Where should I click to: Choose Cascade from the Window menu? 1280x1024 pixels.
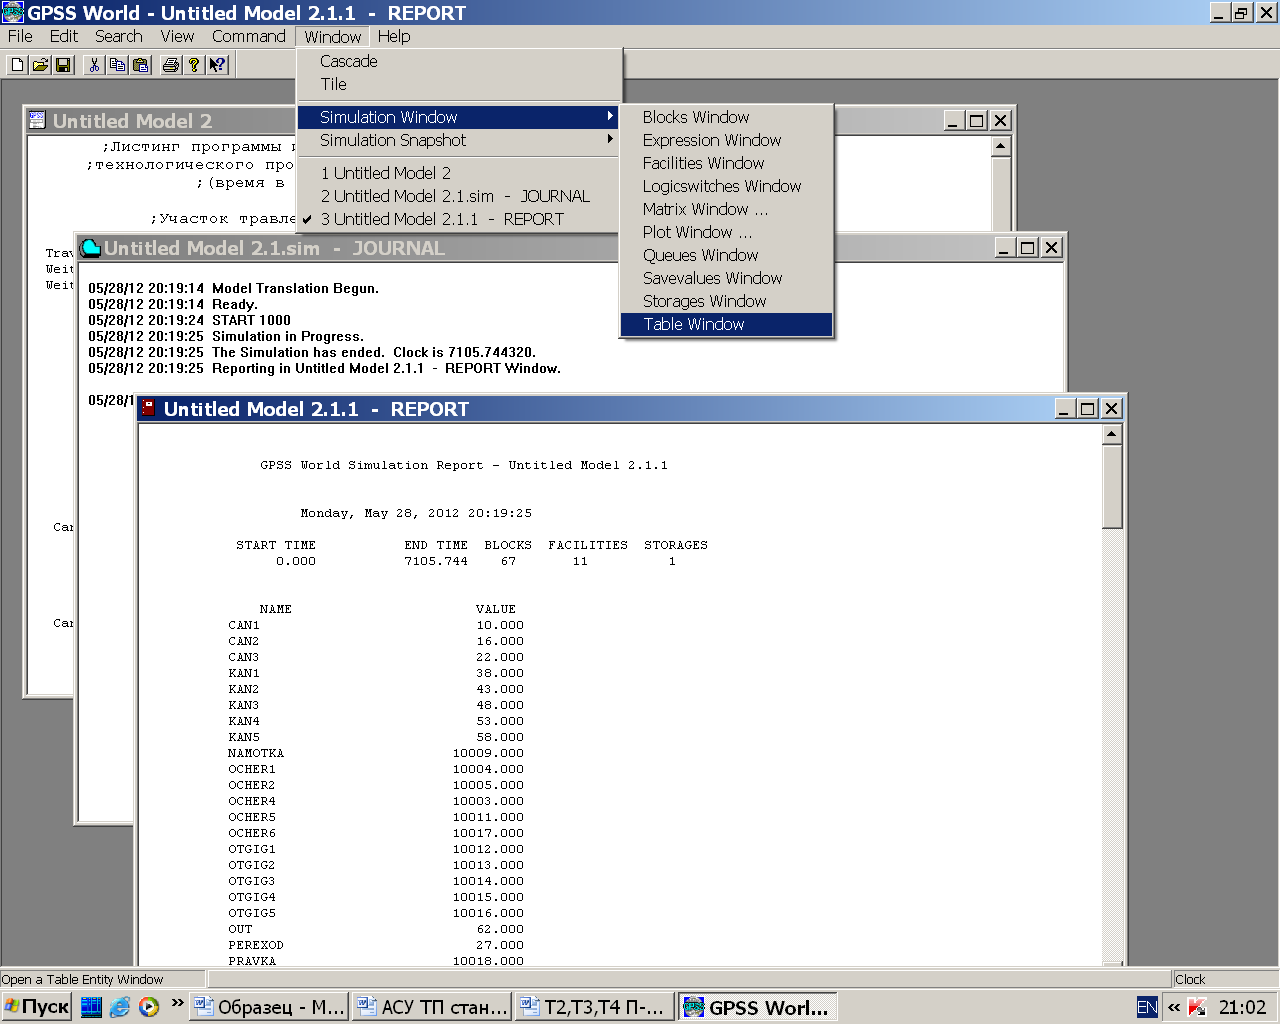459,61
